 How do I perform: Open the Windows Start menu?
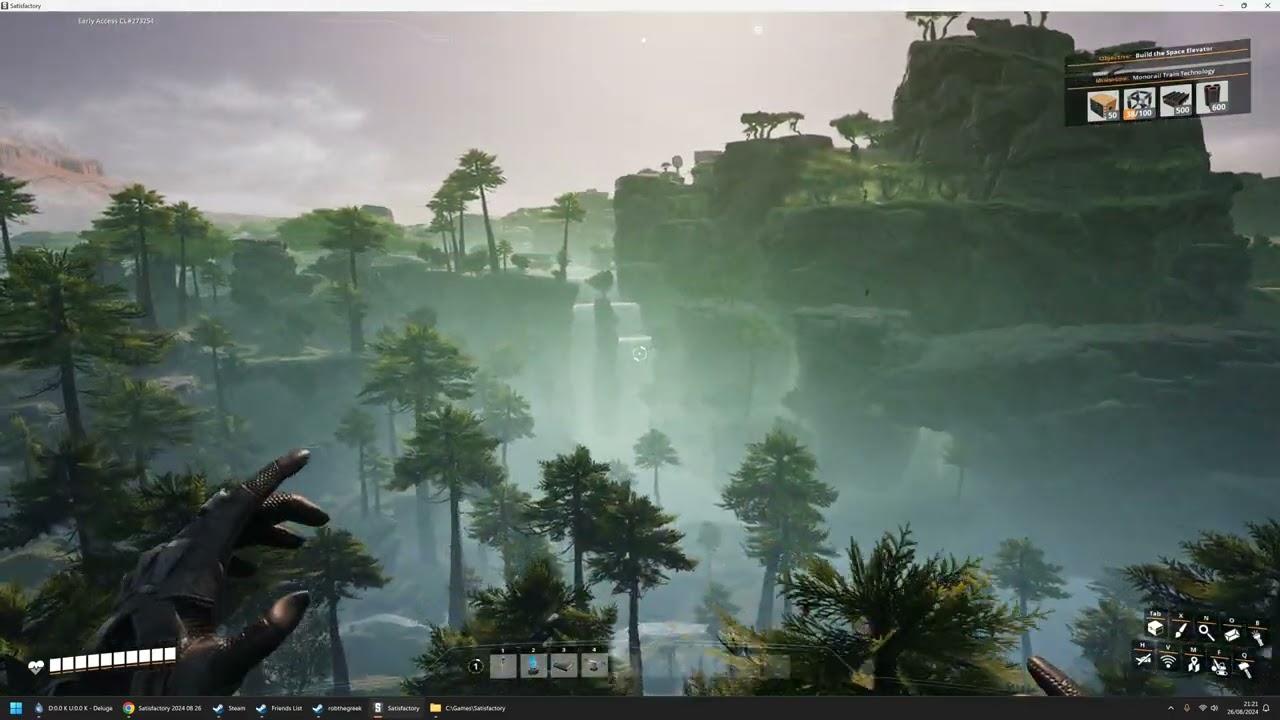tap(16, 708)
